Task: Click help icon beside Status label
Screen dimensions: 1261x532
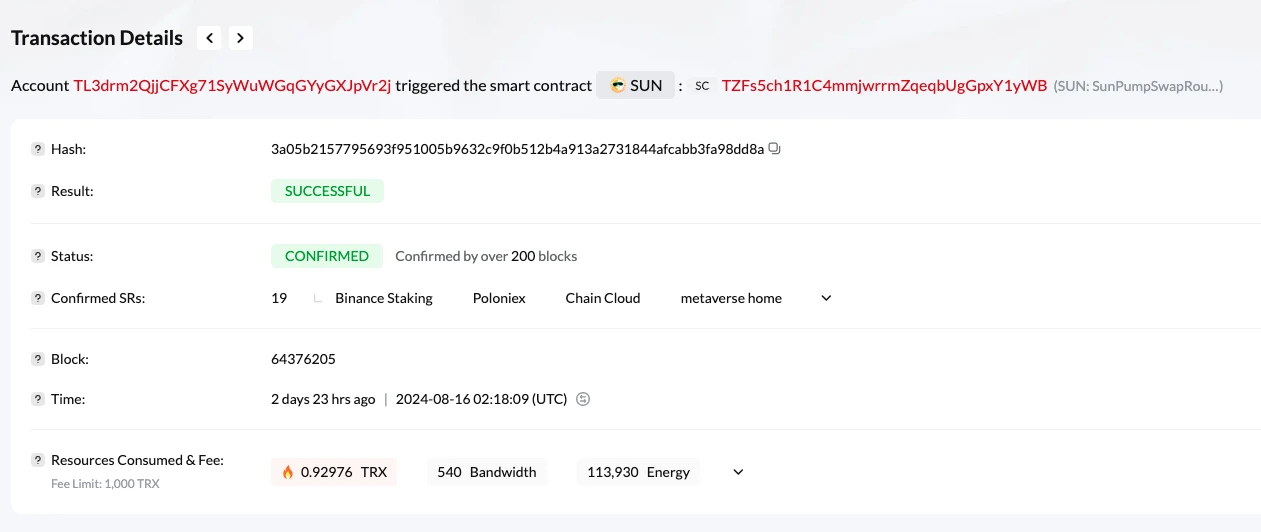Action: tap(38, 257)
